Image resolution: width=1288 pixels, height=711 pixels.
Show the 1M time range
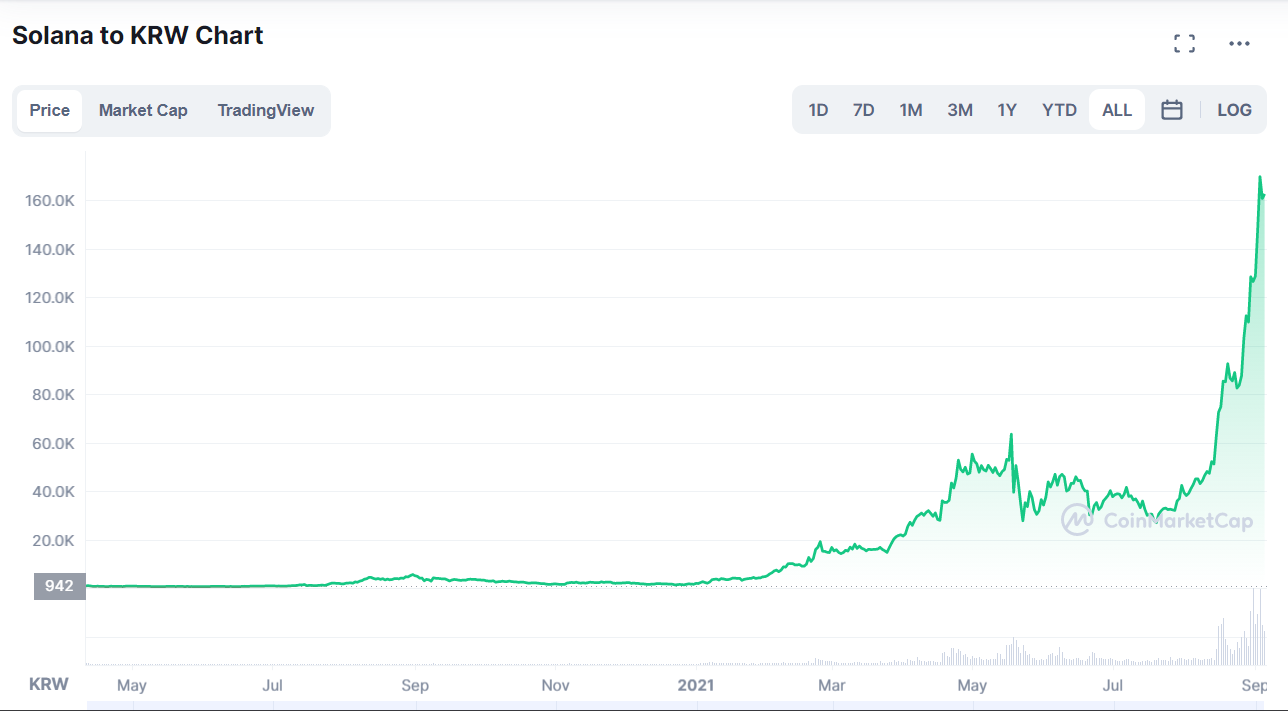point(910,110)
